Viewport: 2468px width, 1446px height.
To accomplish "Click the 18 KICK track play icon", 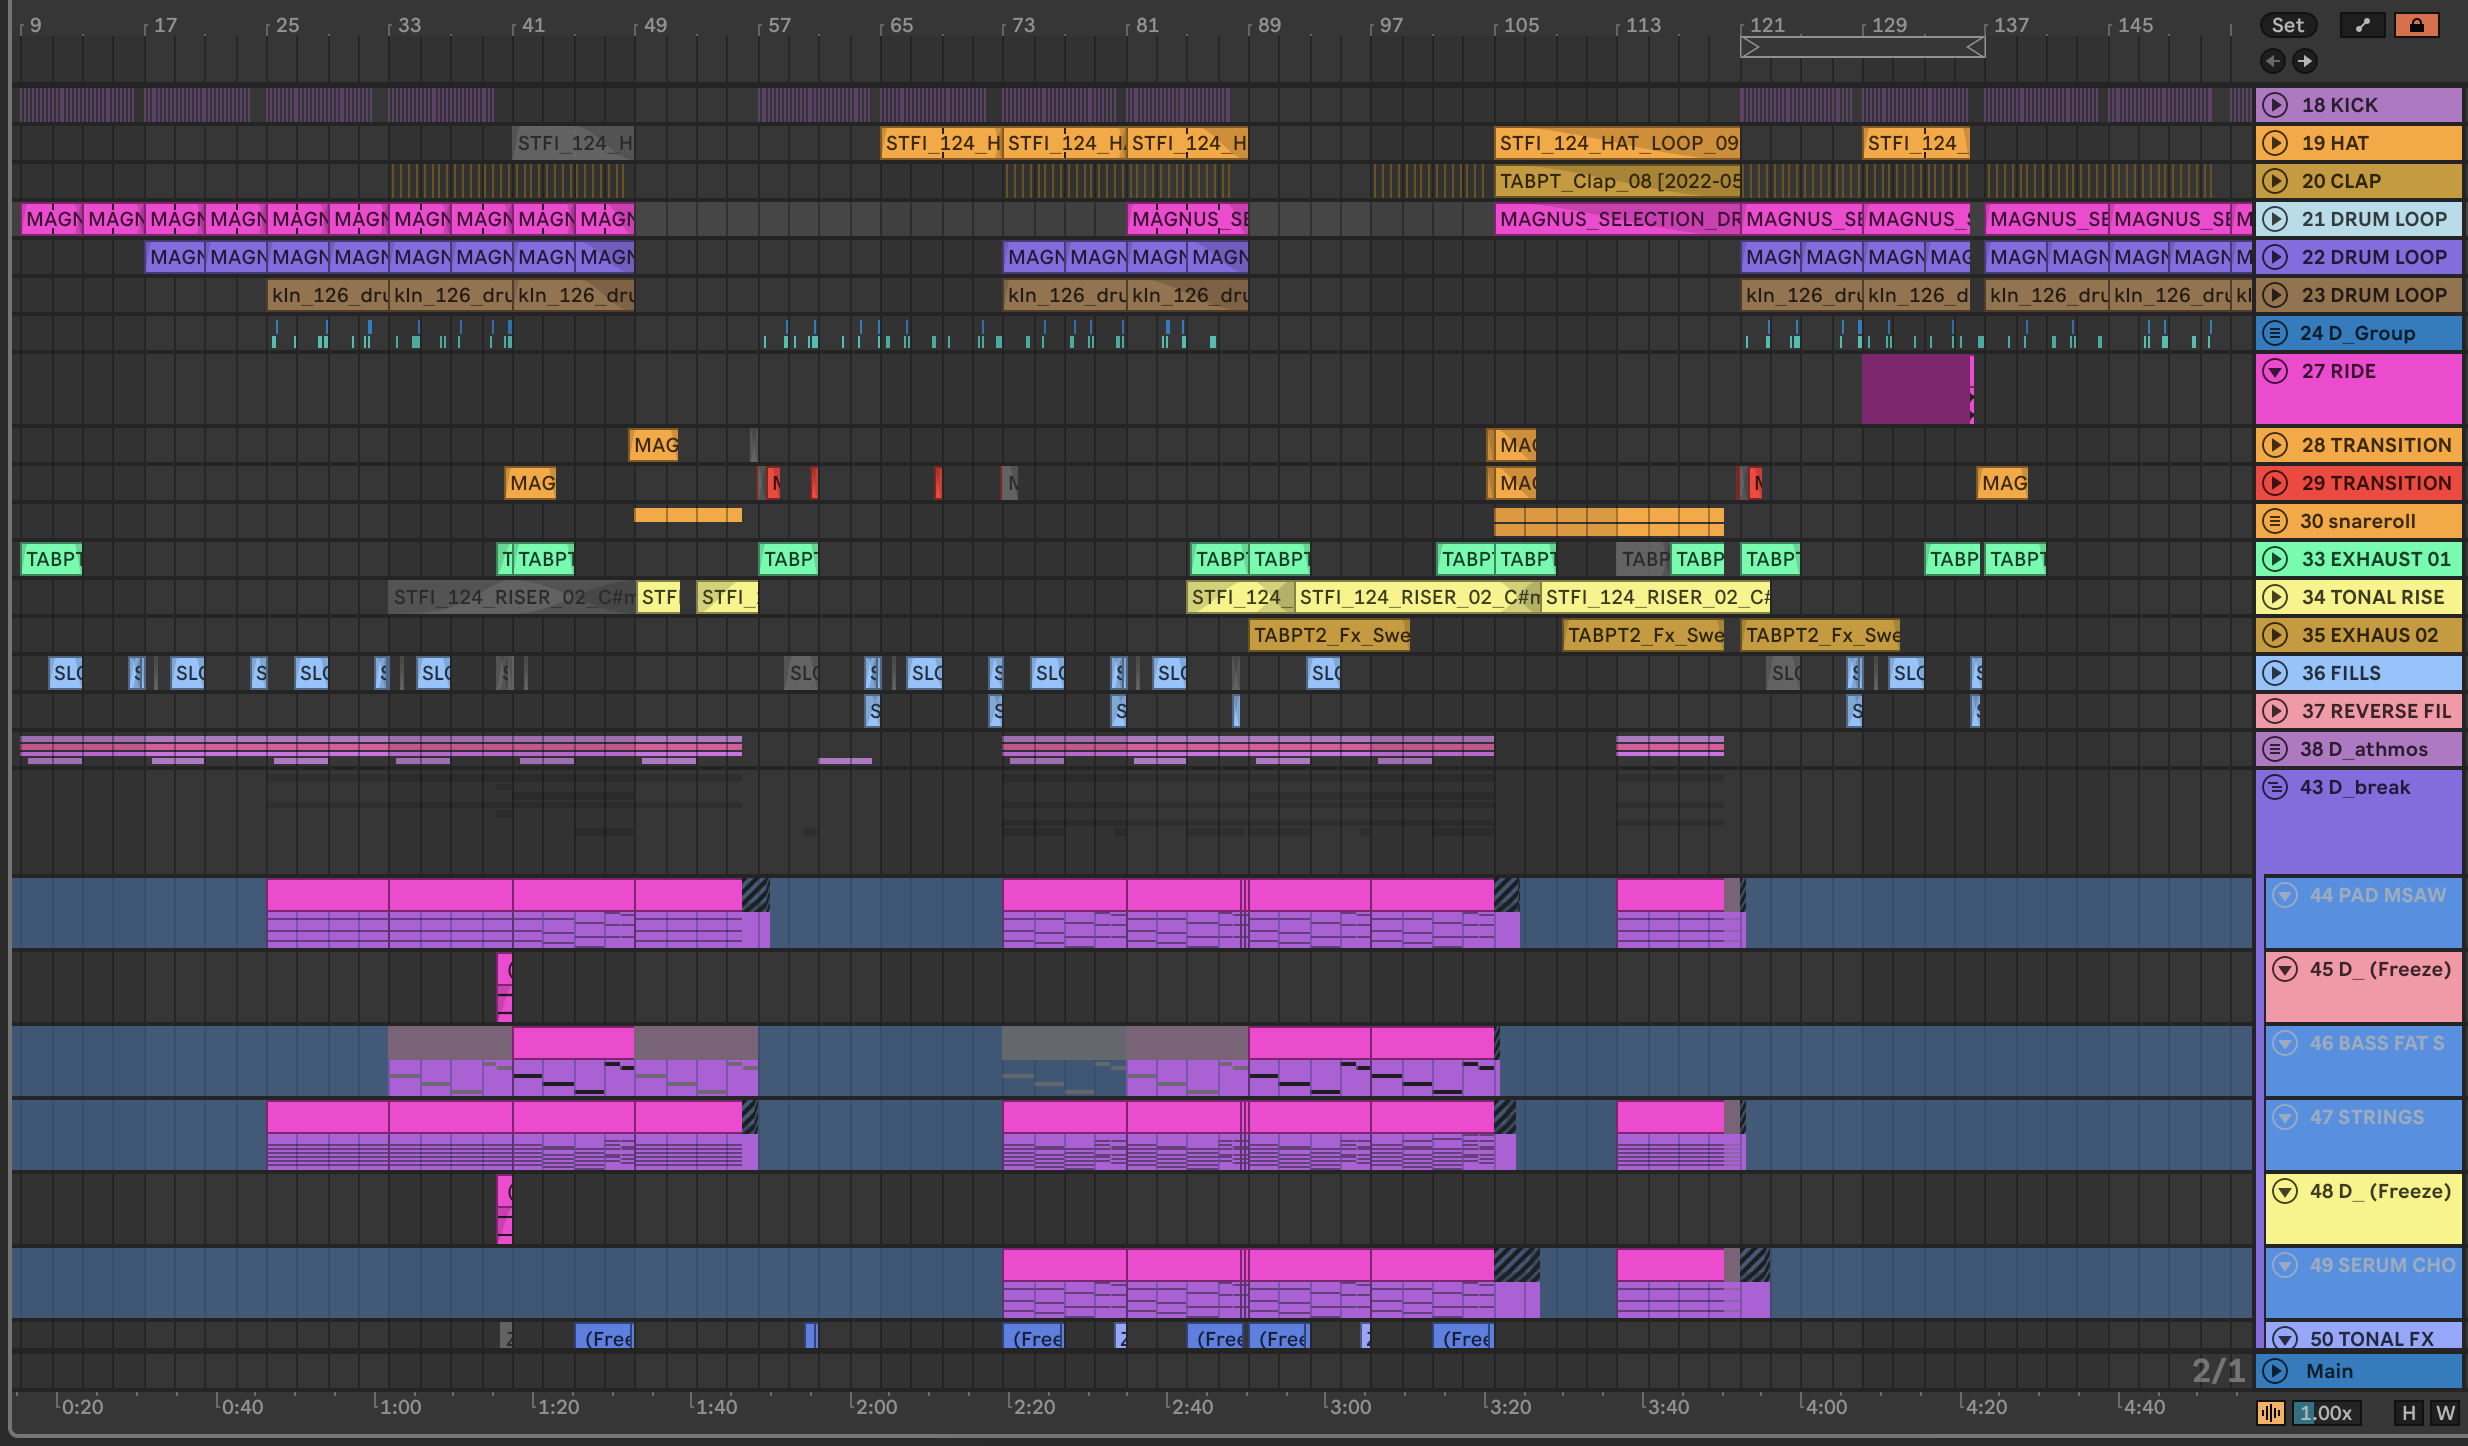I will [x=2275, y=105].
